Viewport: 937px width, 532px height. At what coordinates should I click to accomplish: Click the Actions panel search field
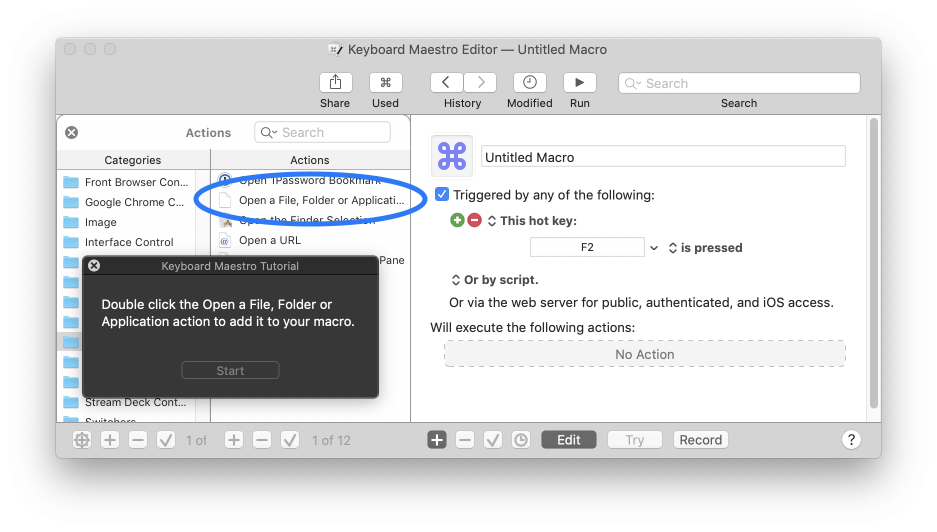click(x=323, y=132)
